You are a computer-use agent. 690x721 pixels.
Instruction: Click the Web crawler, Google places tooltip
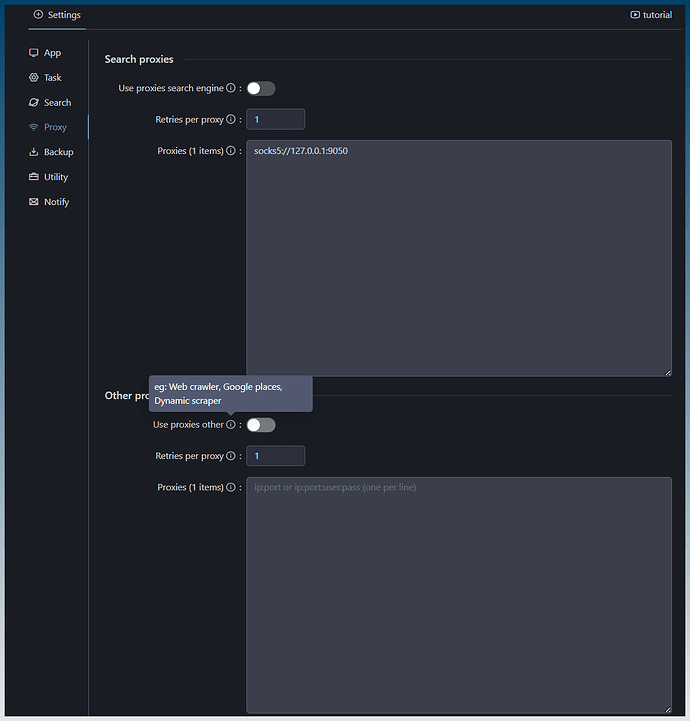pyautogui.click(x=230, y=394)
